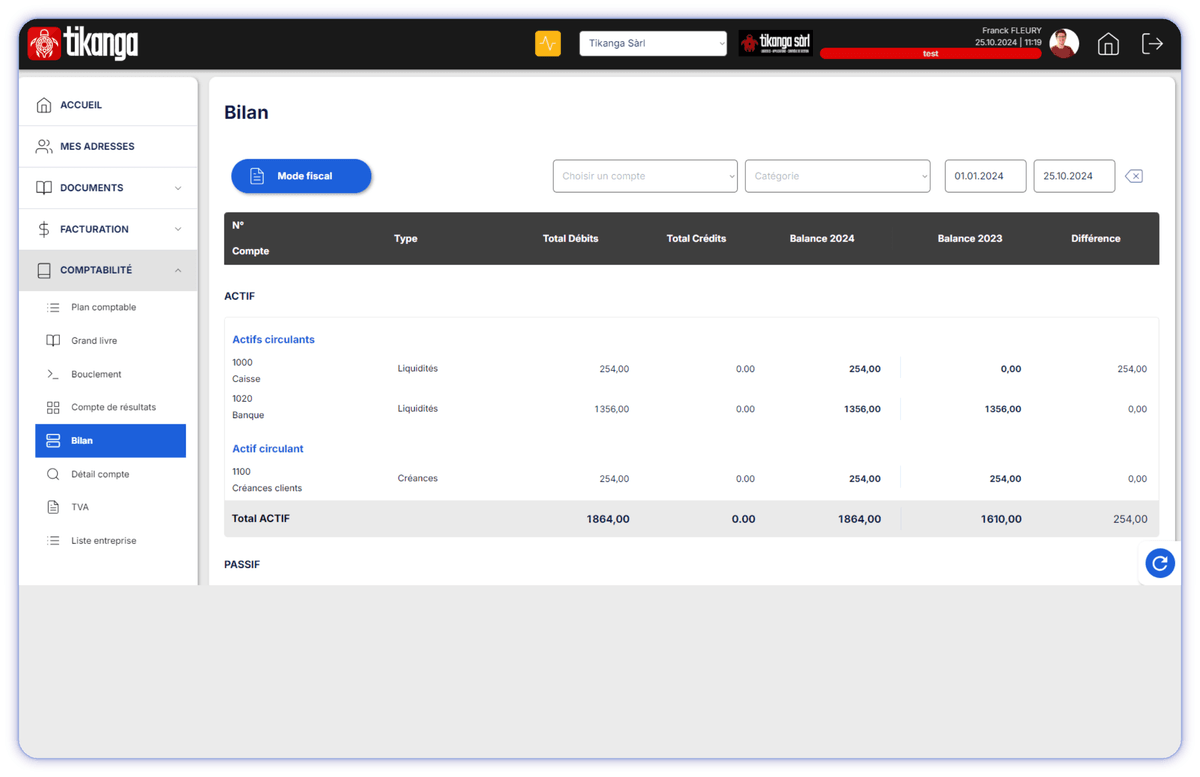The width and height of the screenshot is (1200, 777).
Task: Click the PASSIF section heading
Action: point(242,565)
